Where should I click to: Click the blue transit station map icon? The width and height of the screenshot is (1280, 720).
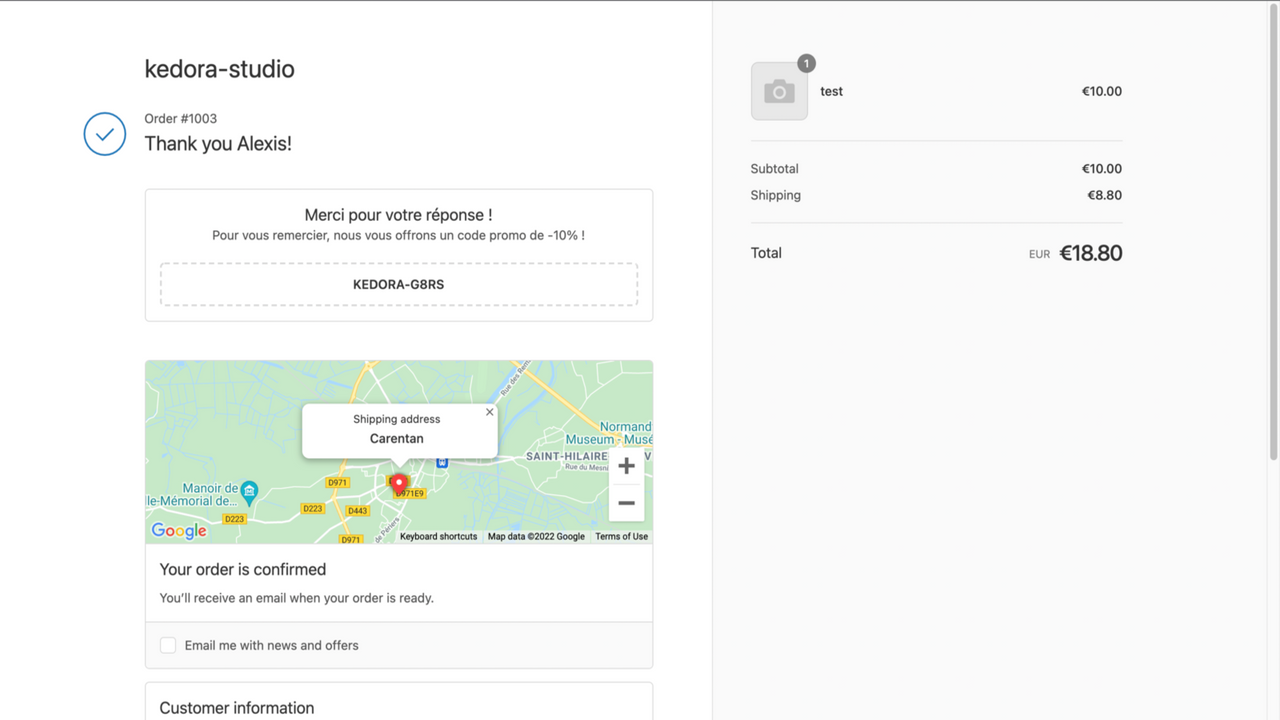pos(442,461)
